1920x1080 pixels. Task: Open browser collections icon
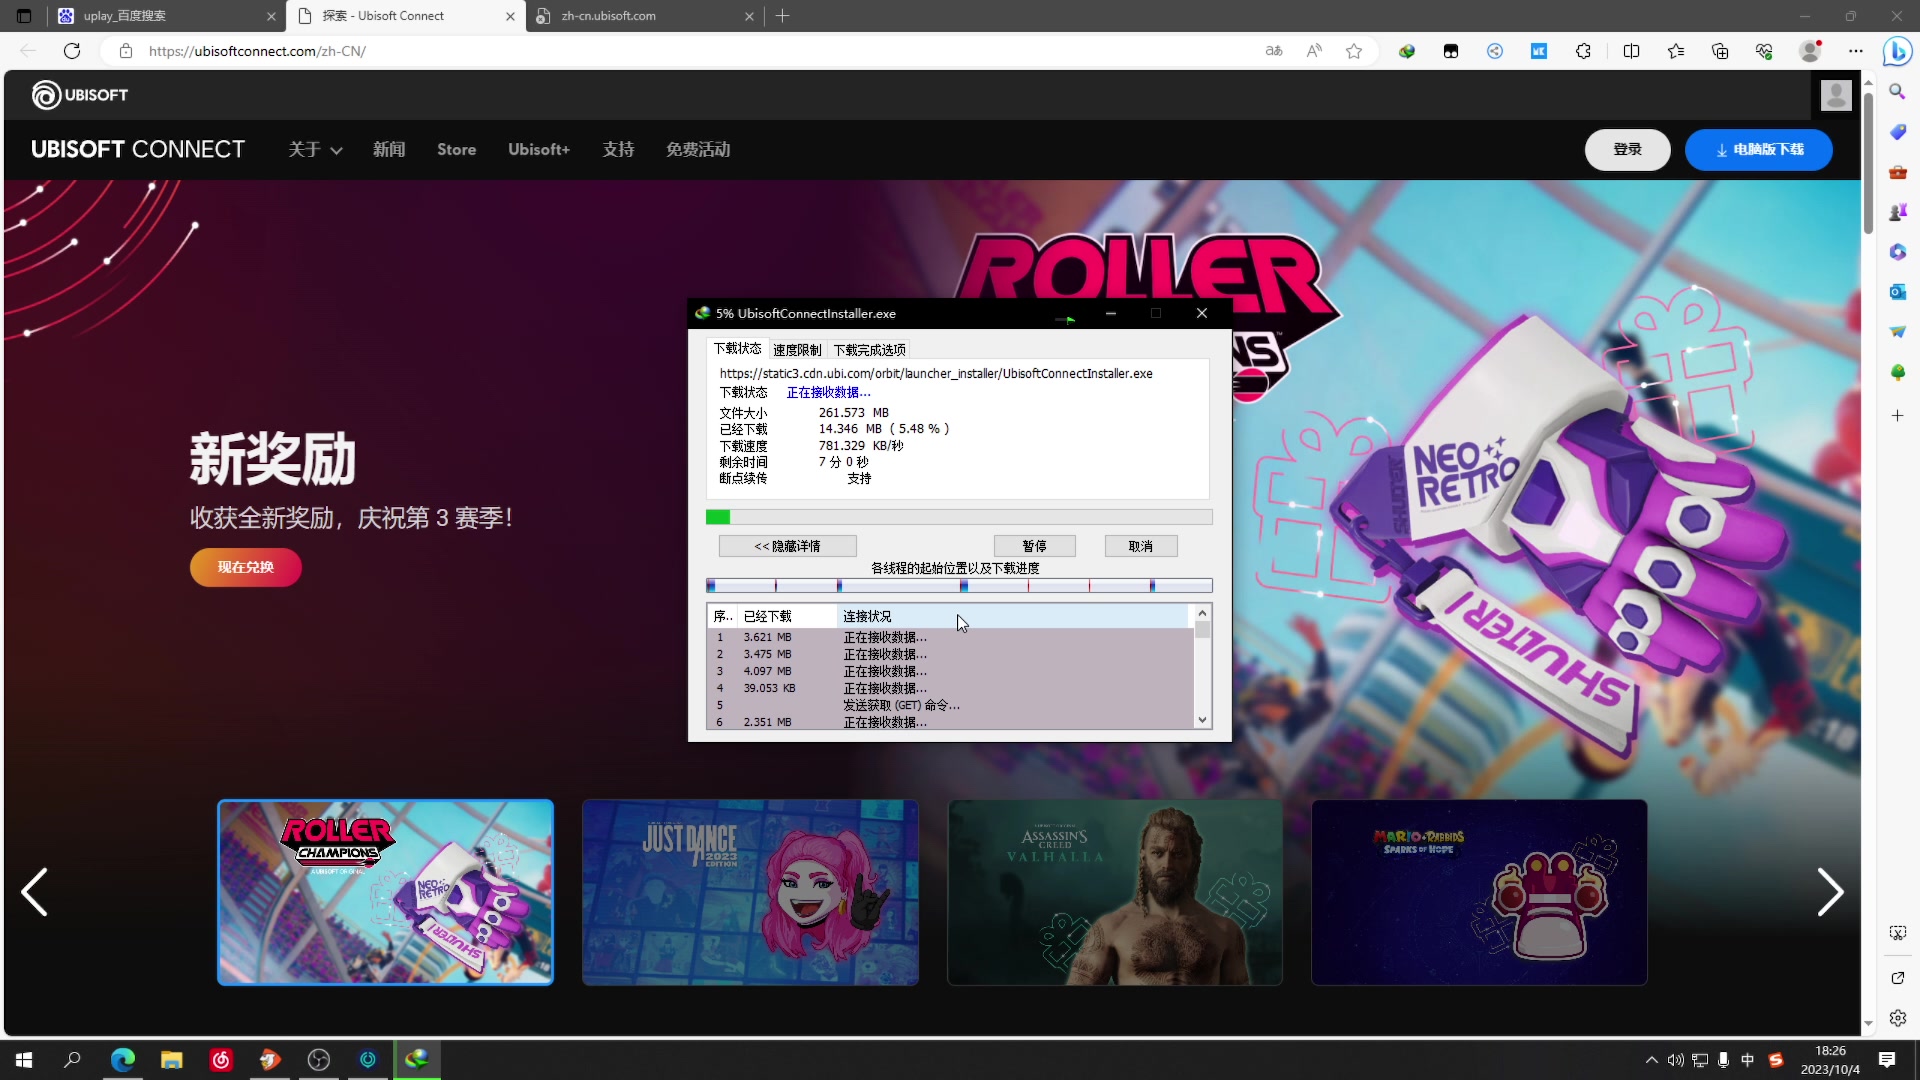pyautogui.click(x=1720, y=51)
